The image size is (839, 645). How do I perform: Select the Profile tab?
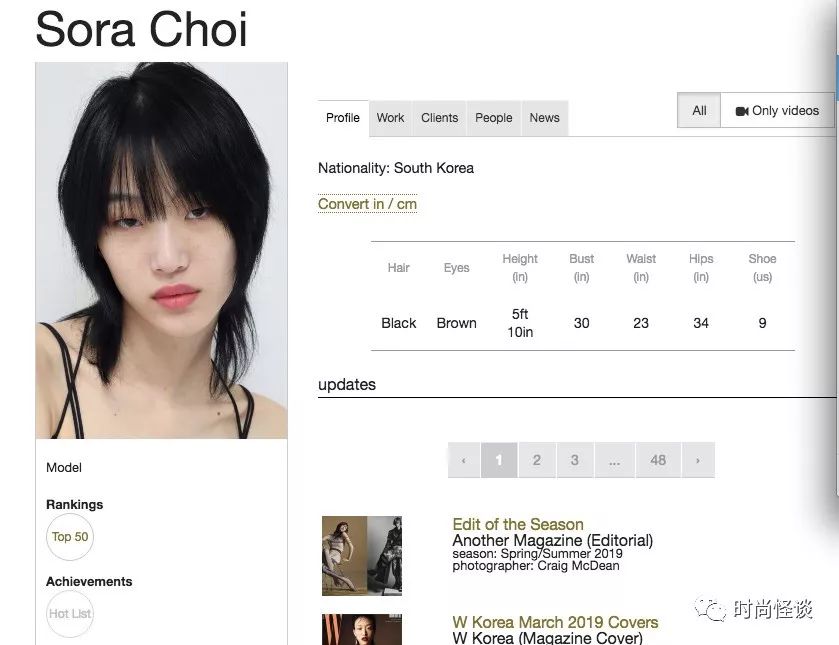tap(343, 118)
